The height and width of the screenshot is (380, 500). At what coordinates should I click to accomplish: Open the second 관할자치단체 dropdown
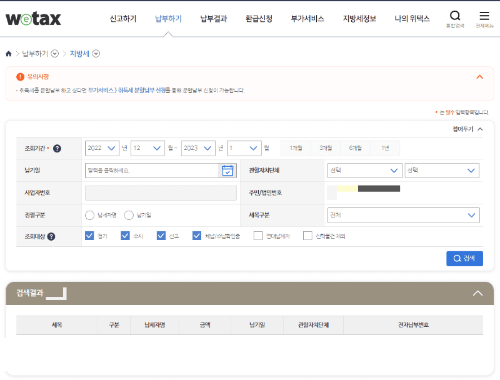(442, 170)
